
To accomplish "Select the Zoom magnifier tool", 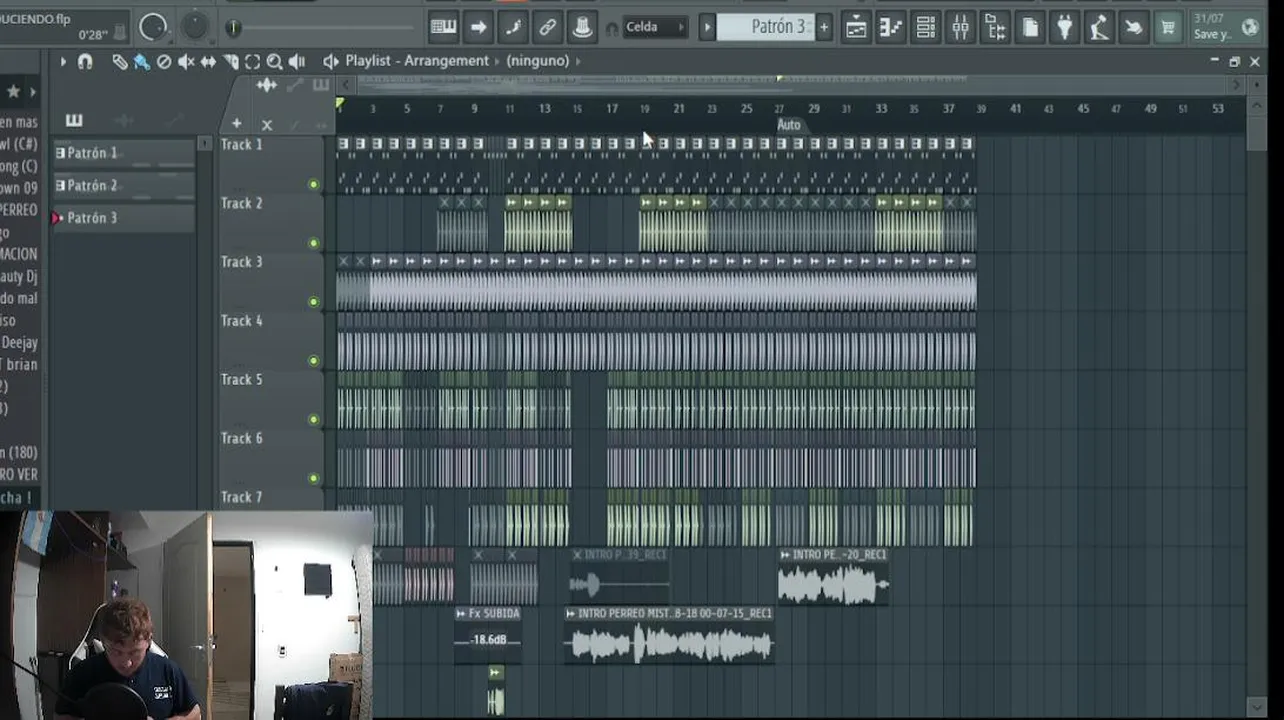I will (x=274, y=62).
